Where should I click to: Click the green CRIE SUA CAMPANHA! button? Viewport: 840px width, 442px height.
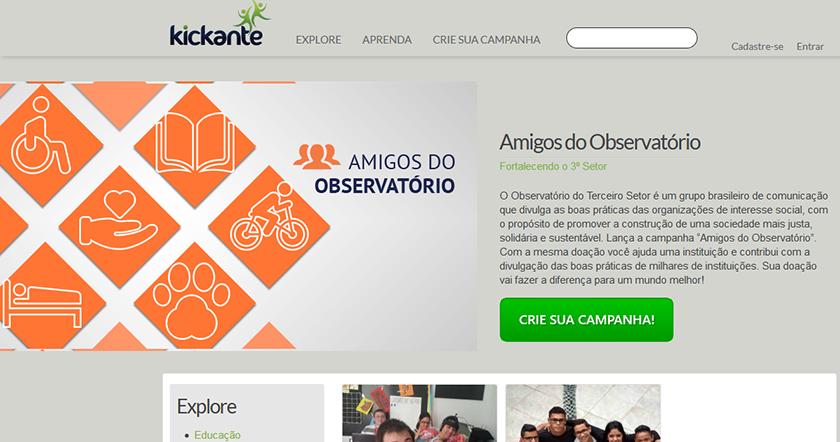point(587,320)
